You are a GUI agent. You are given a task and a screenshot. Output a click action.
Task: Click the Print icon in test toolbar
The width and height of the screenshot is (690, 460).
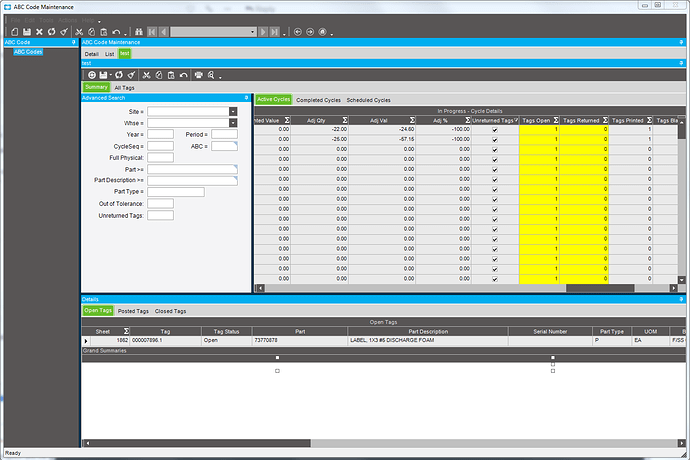pos(199,75)
